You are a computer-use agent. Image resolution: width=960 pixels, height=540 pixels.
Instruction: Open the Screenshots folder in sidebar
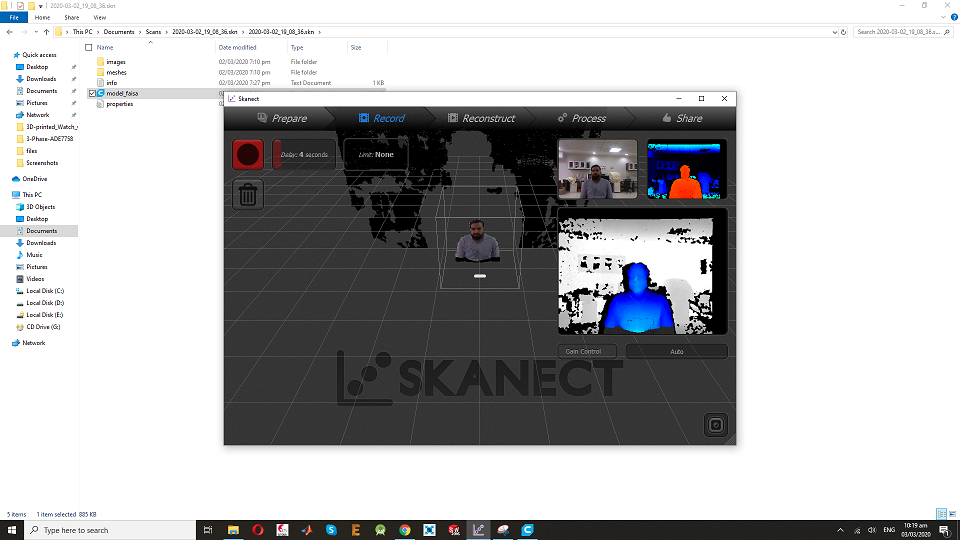tap(42, 163)
